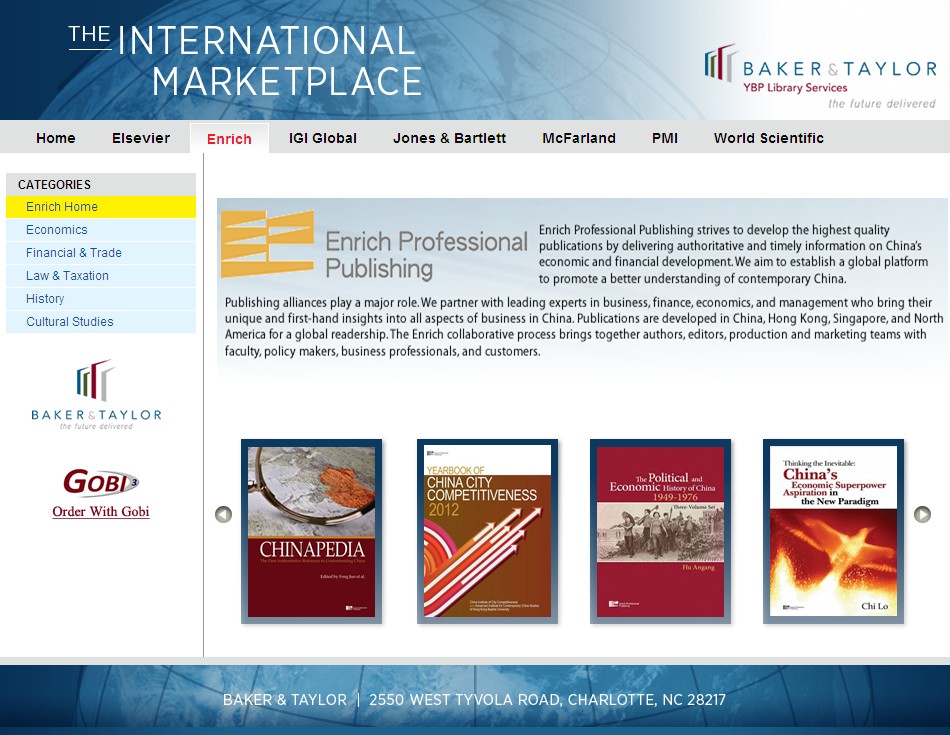
Task: Click the Enrich Professional Publishing logo
Action: [374, 245]
